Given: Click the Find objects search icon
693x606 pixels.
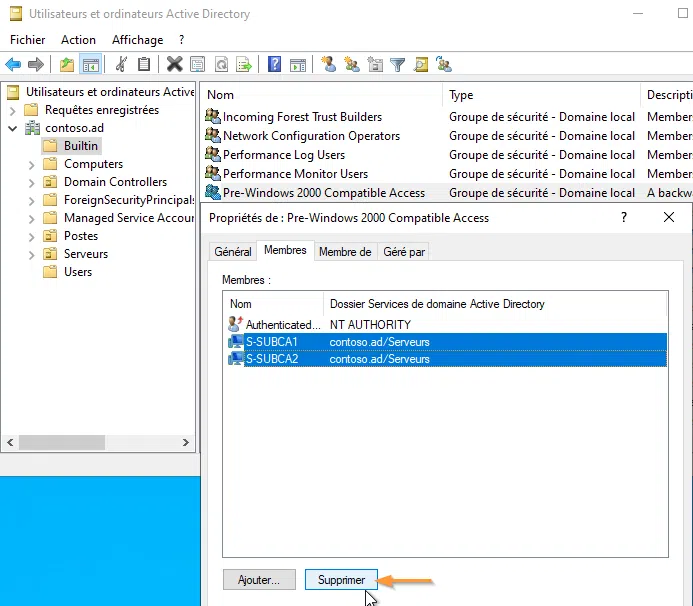Looking at the screenshot, I should coord(421,65).
